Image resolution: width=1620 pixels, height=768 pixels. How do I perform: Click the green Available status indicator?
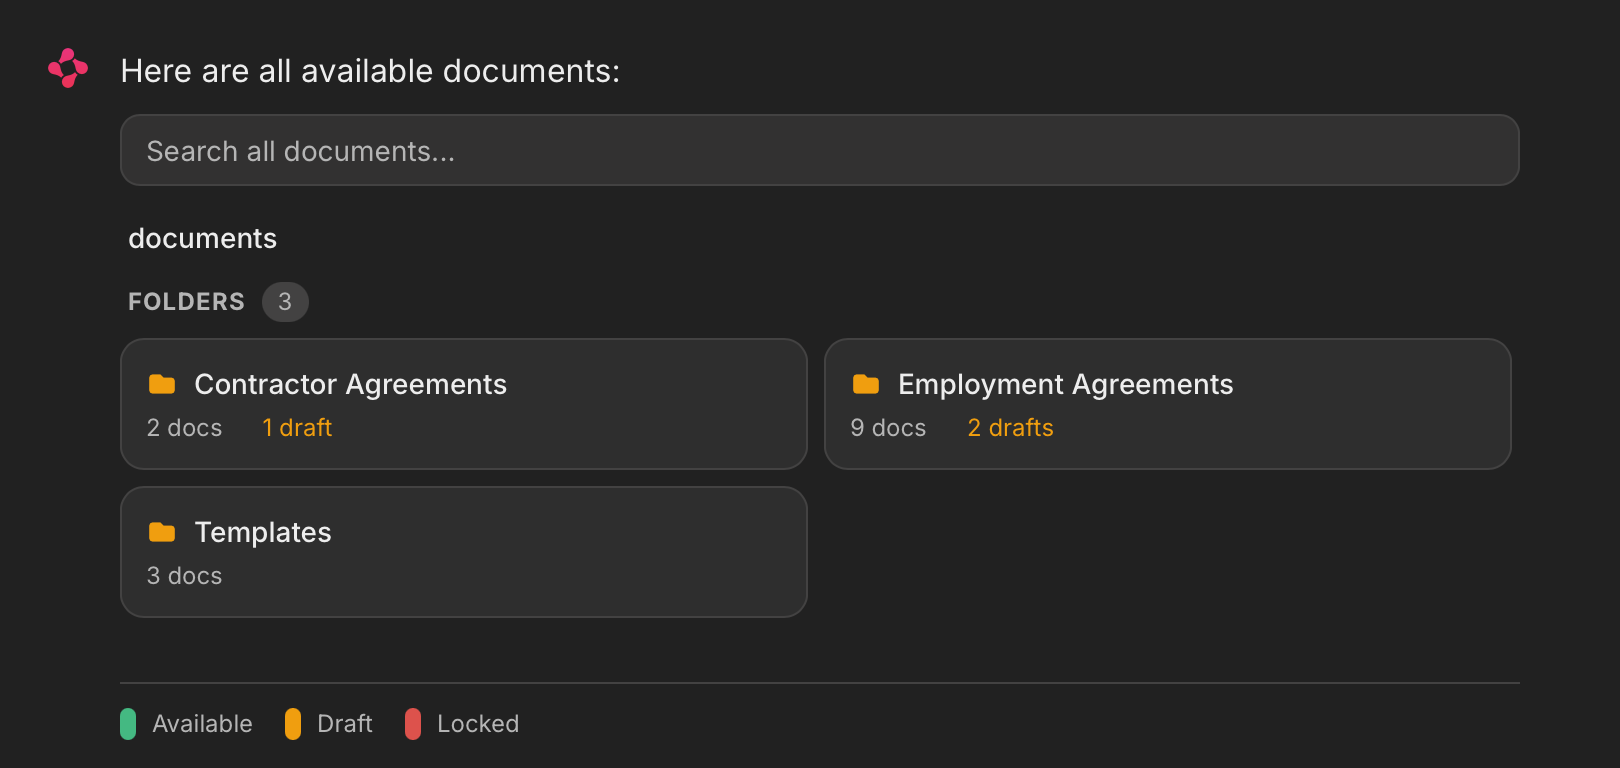point(128,723)
